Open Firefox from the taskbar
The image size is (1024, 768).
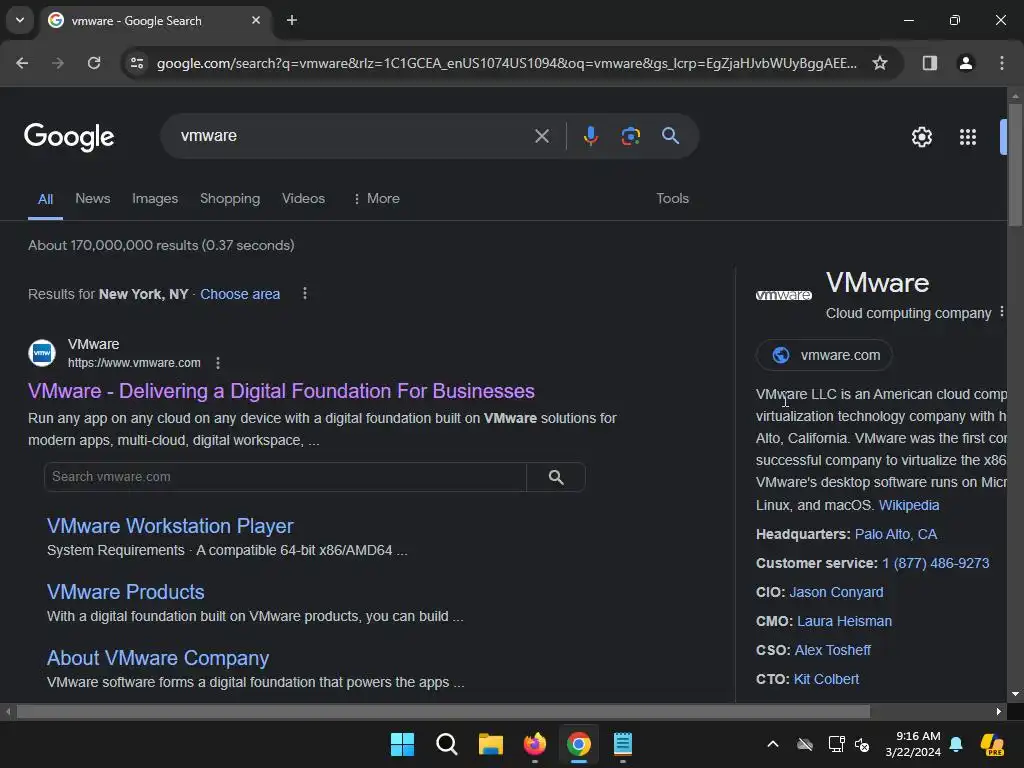(534, 744)
